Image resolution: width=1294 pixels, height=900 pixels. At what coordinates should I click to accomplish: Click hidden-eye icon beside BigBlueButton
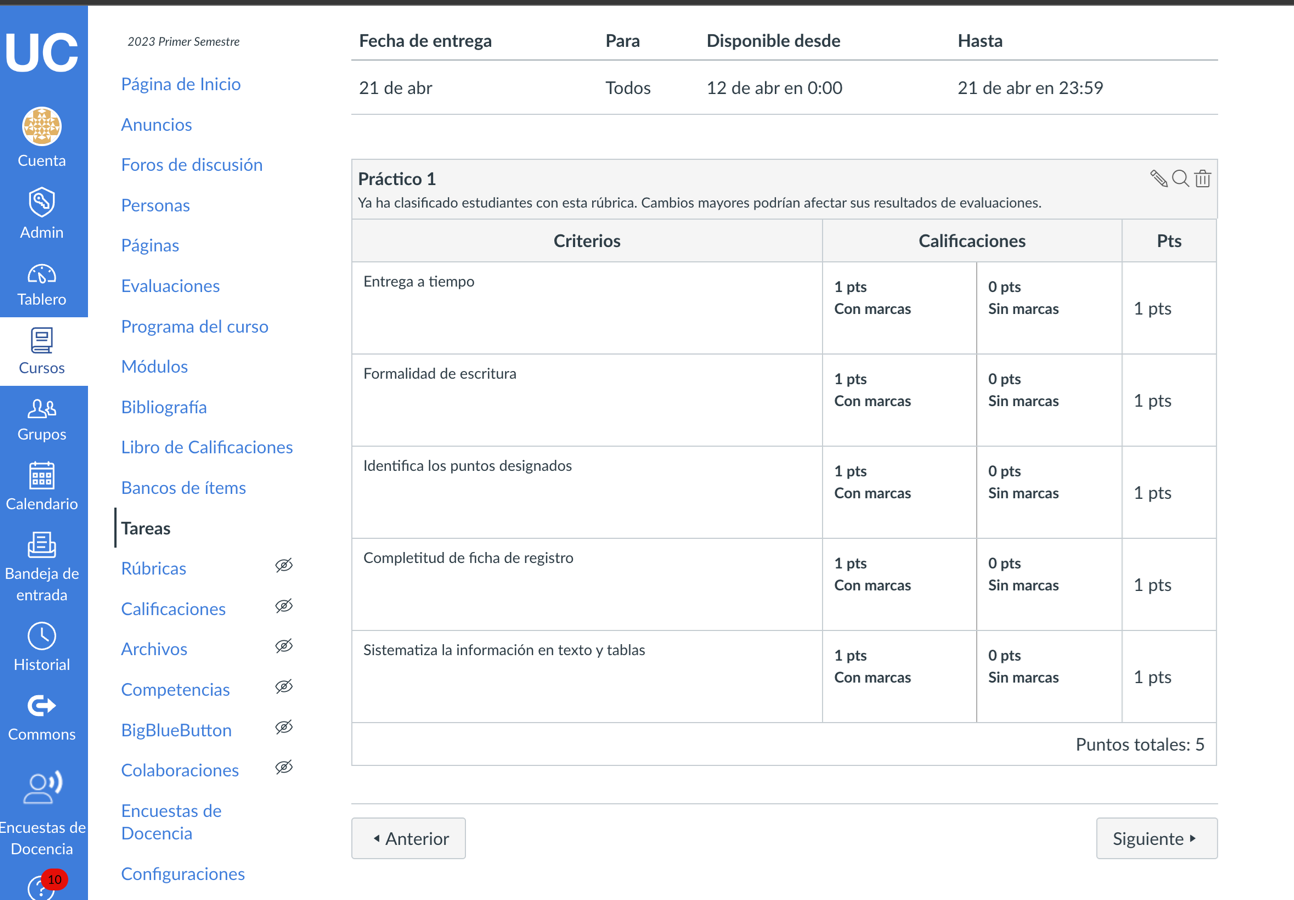284,728
